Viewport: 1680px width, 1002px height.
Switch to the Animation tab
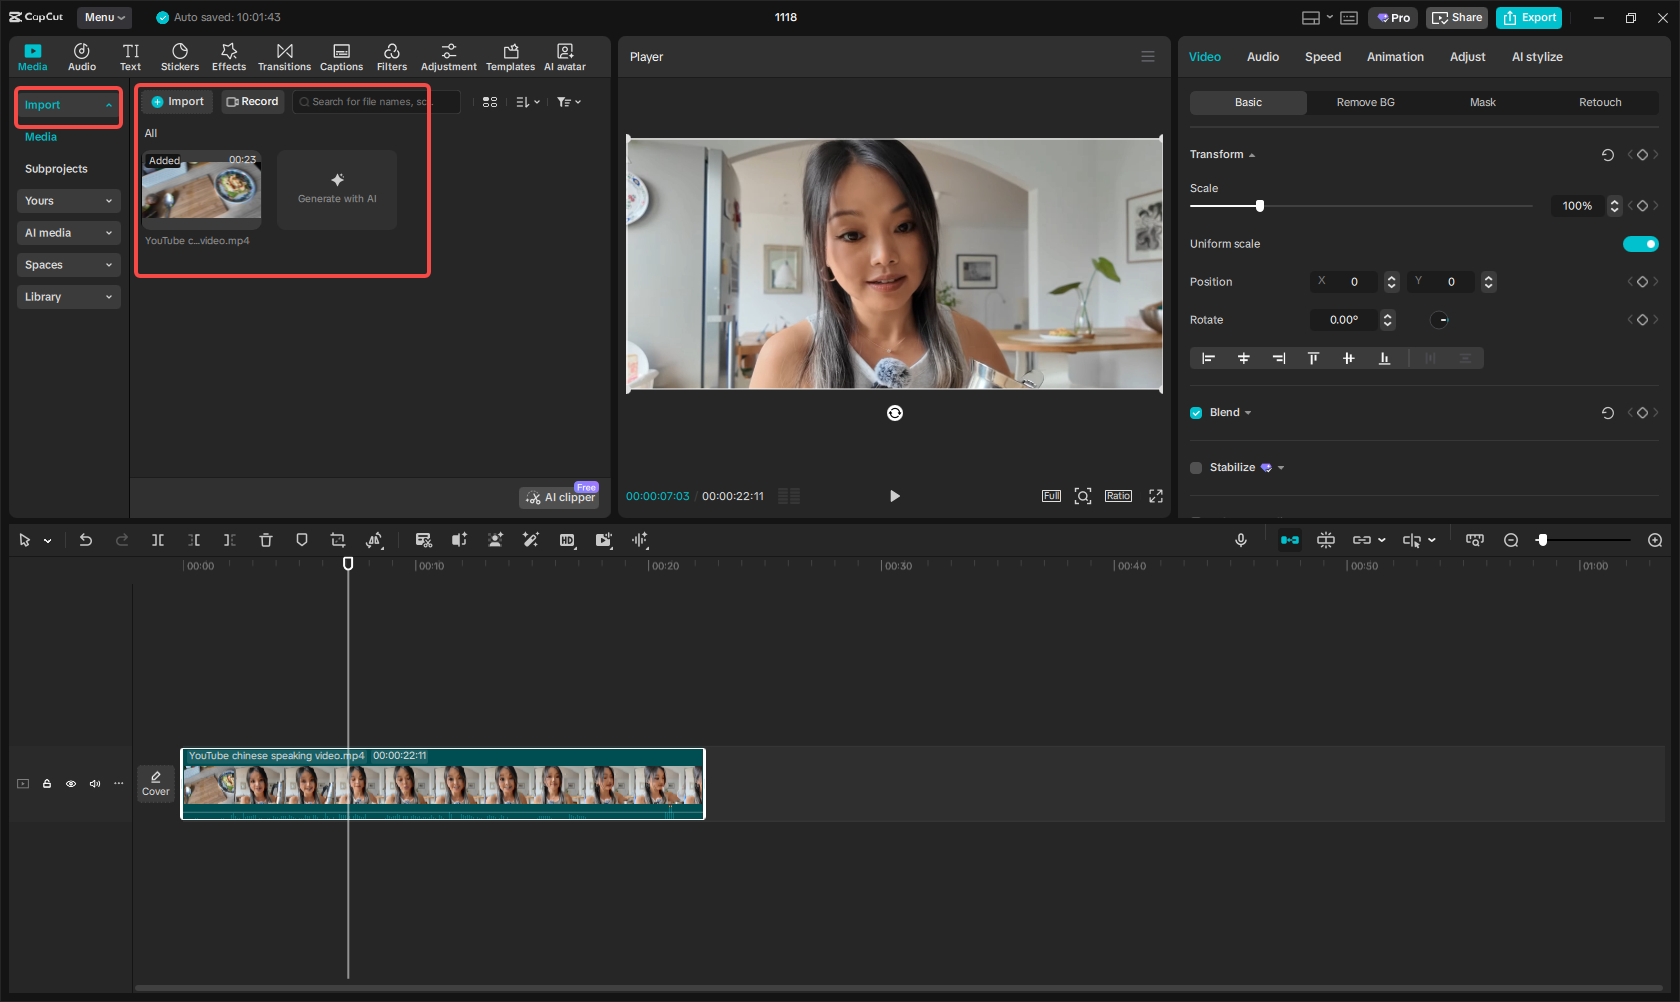pos(1395,57)
